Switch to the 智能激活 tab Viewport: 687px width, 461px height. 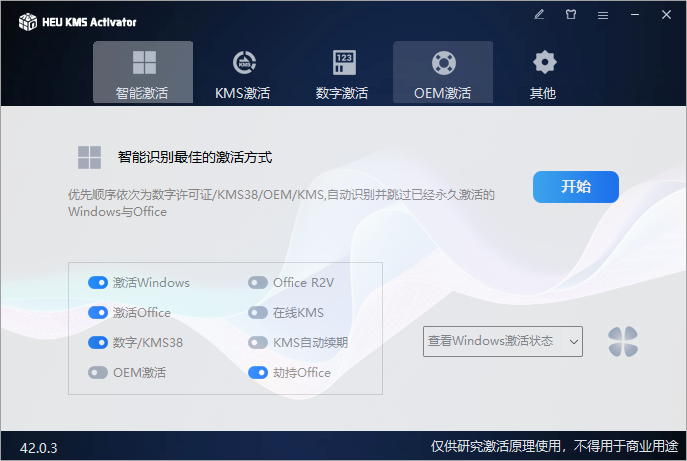coord(142,73)
